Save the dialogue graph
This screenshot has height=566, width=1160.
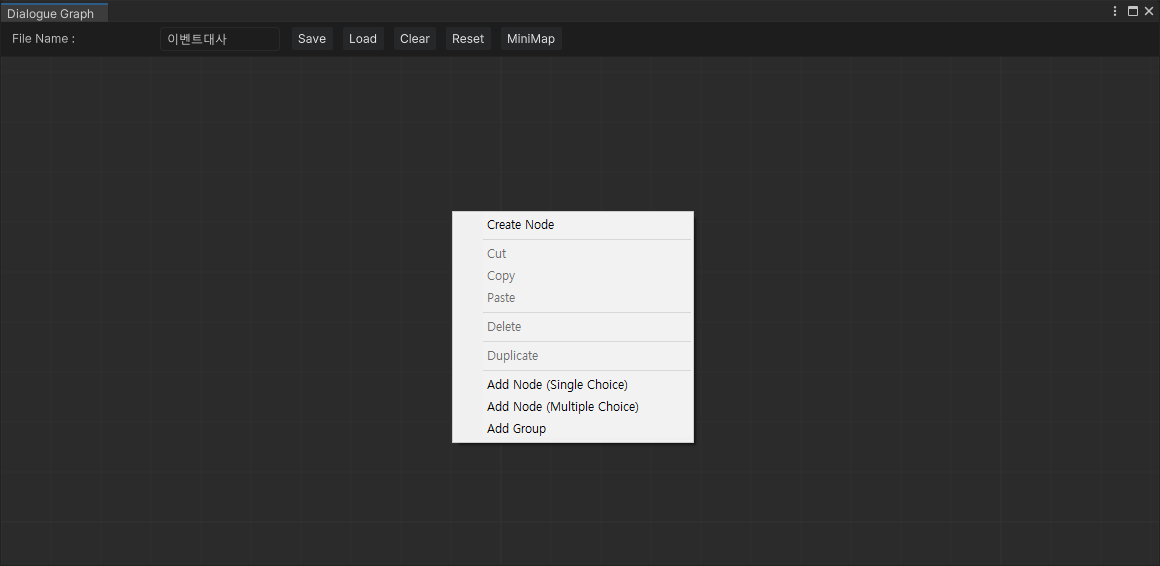tap(312, 39)
